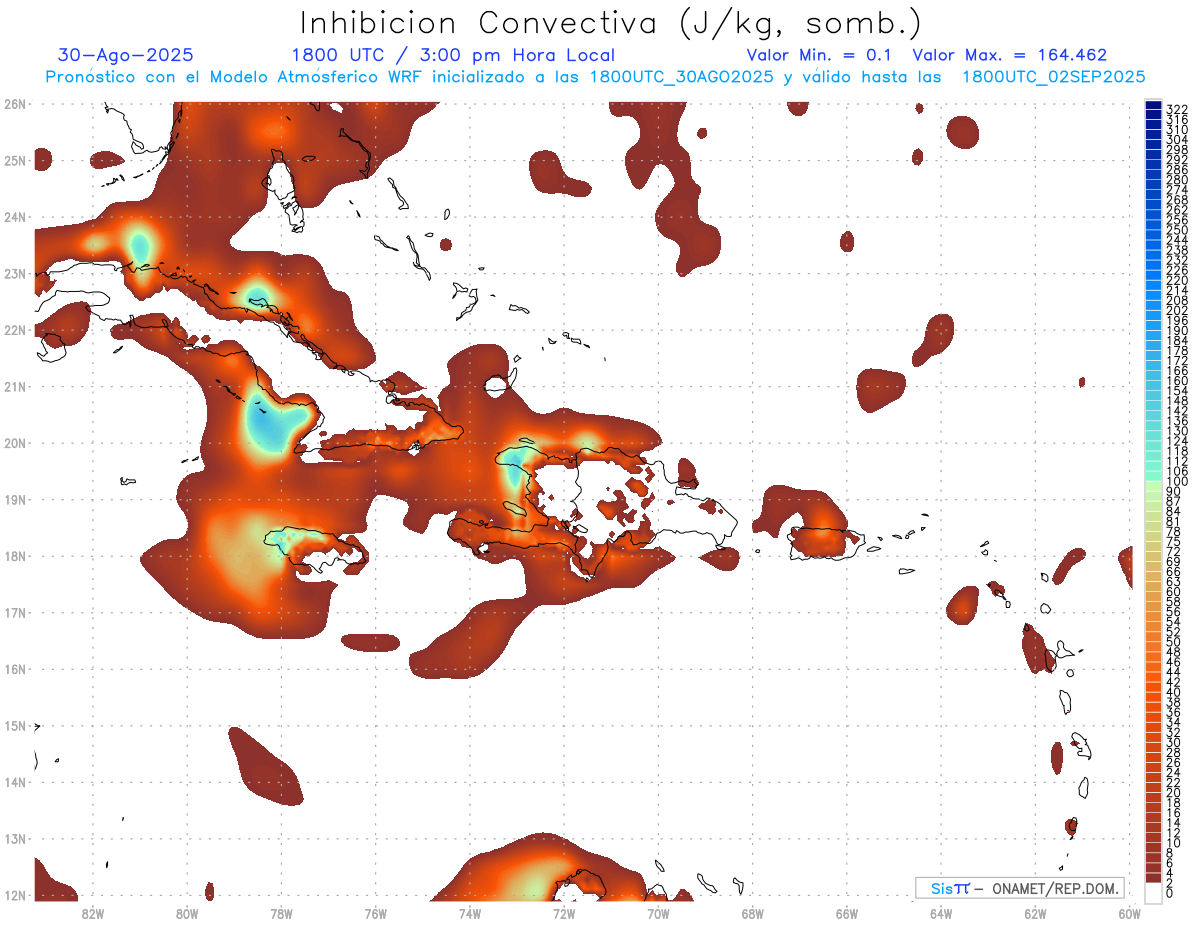Image resolution: width=1200 pixels, height=927 pixels.
Task: Click latitude label '24N'
Action: click(x=14, y=217)
